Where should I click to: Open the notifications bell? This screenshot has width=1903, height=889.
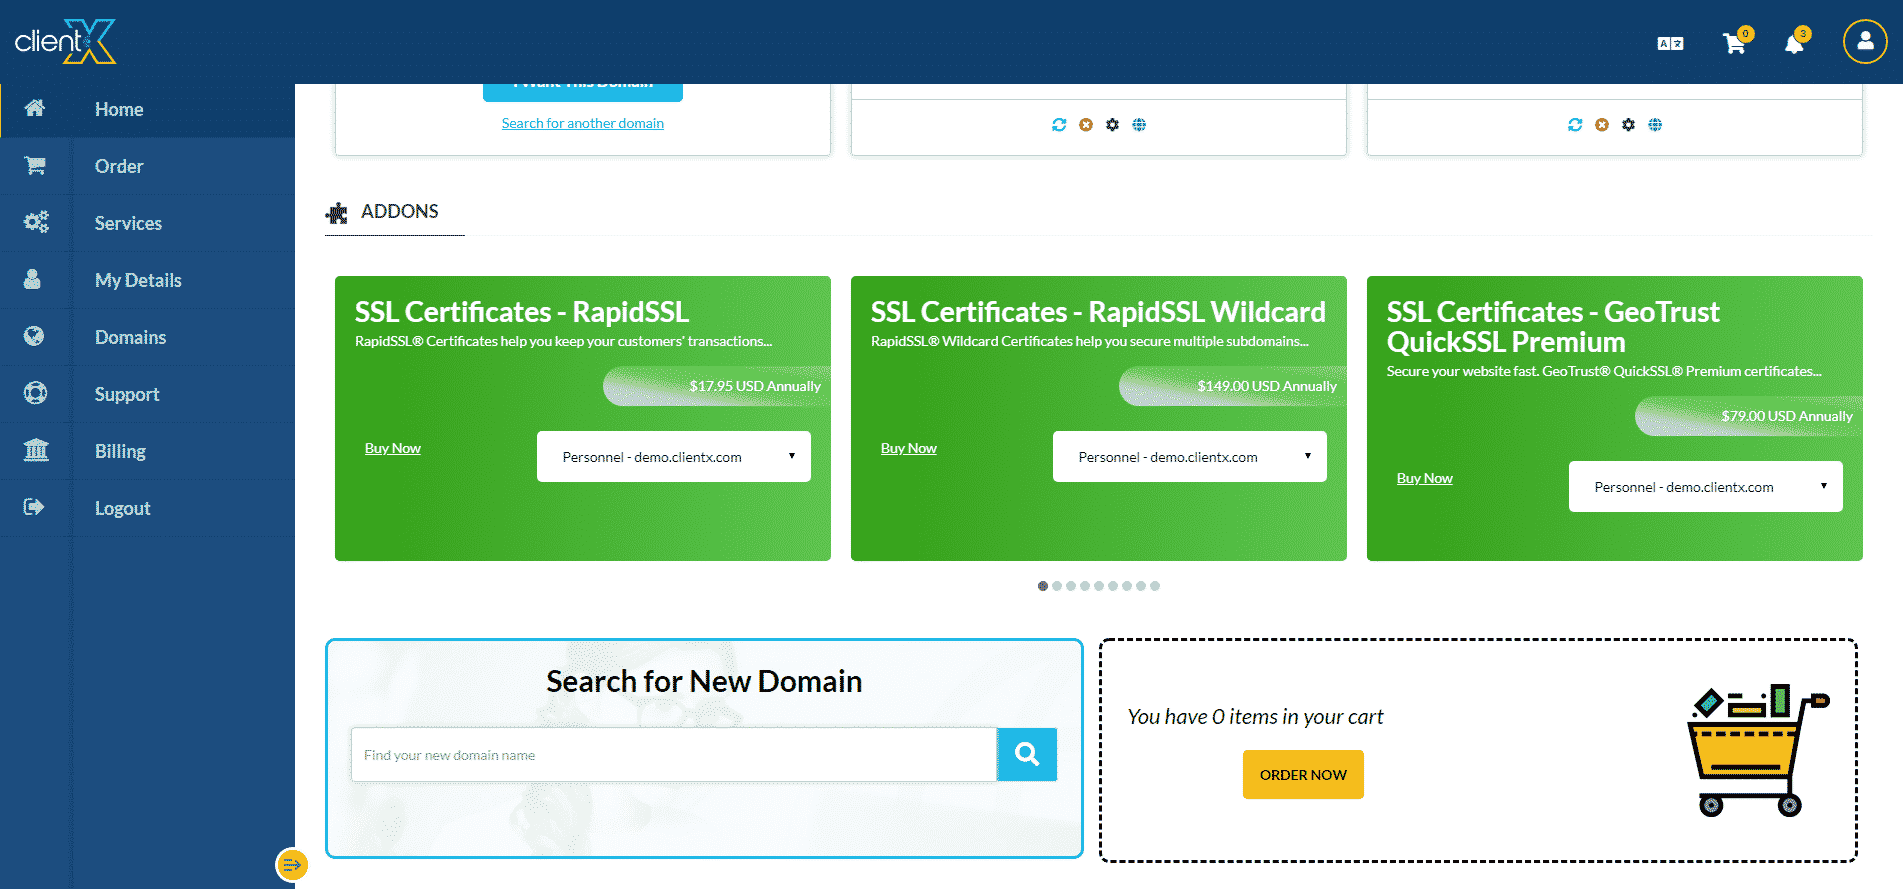pyautogui.click(x=1795, y=43)
